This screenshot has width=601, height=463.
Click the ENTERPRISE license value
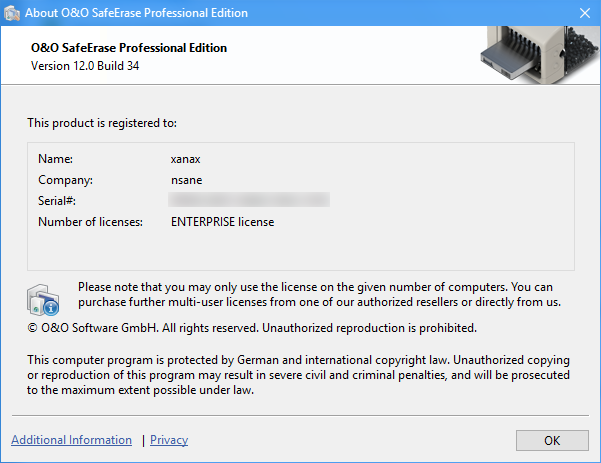[x=222, y=222]
